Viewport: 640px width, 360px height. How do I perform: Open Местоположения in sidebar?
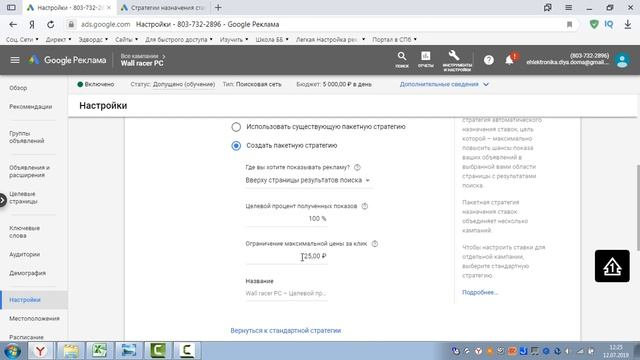(34, 318)
